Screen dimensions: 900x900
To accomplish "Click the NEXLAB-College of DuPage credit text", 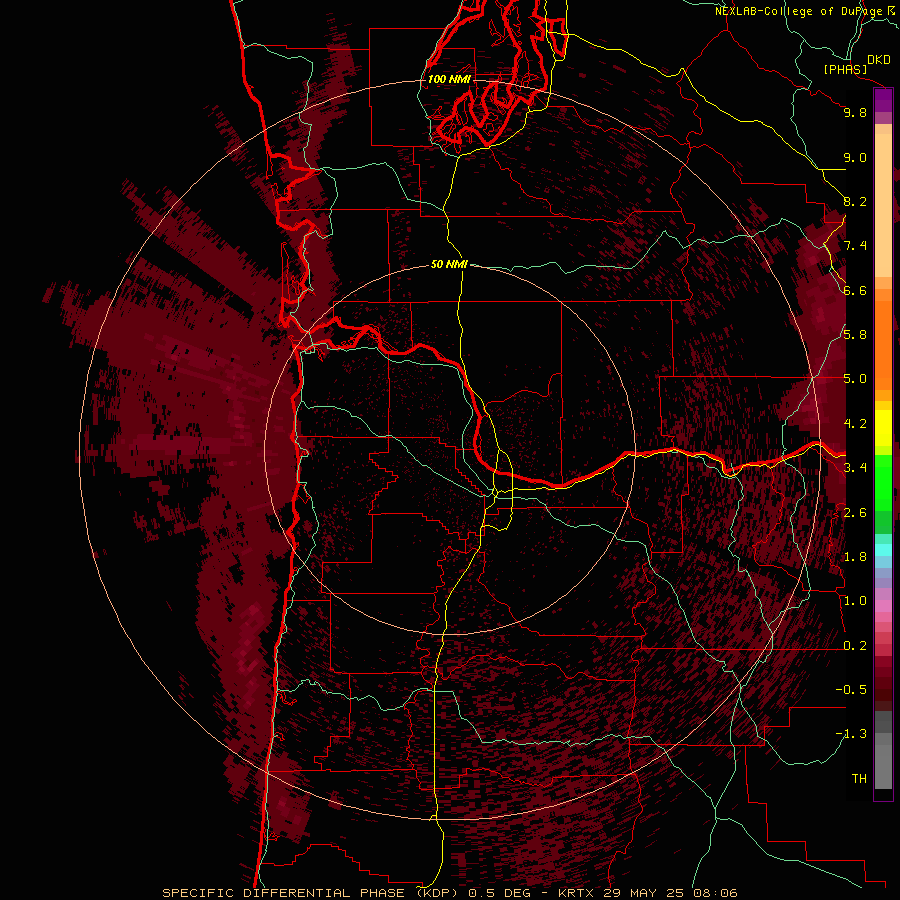I will [800, 11].
